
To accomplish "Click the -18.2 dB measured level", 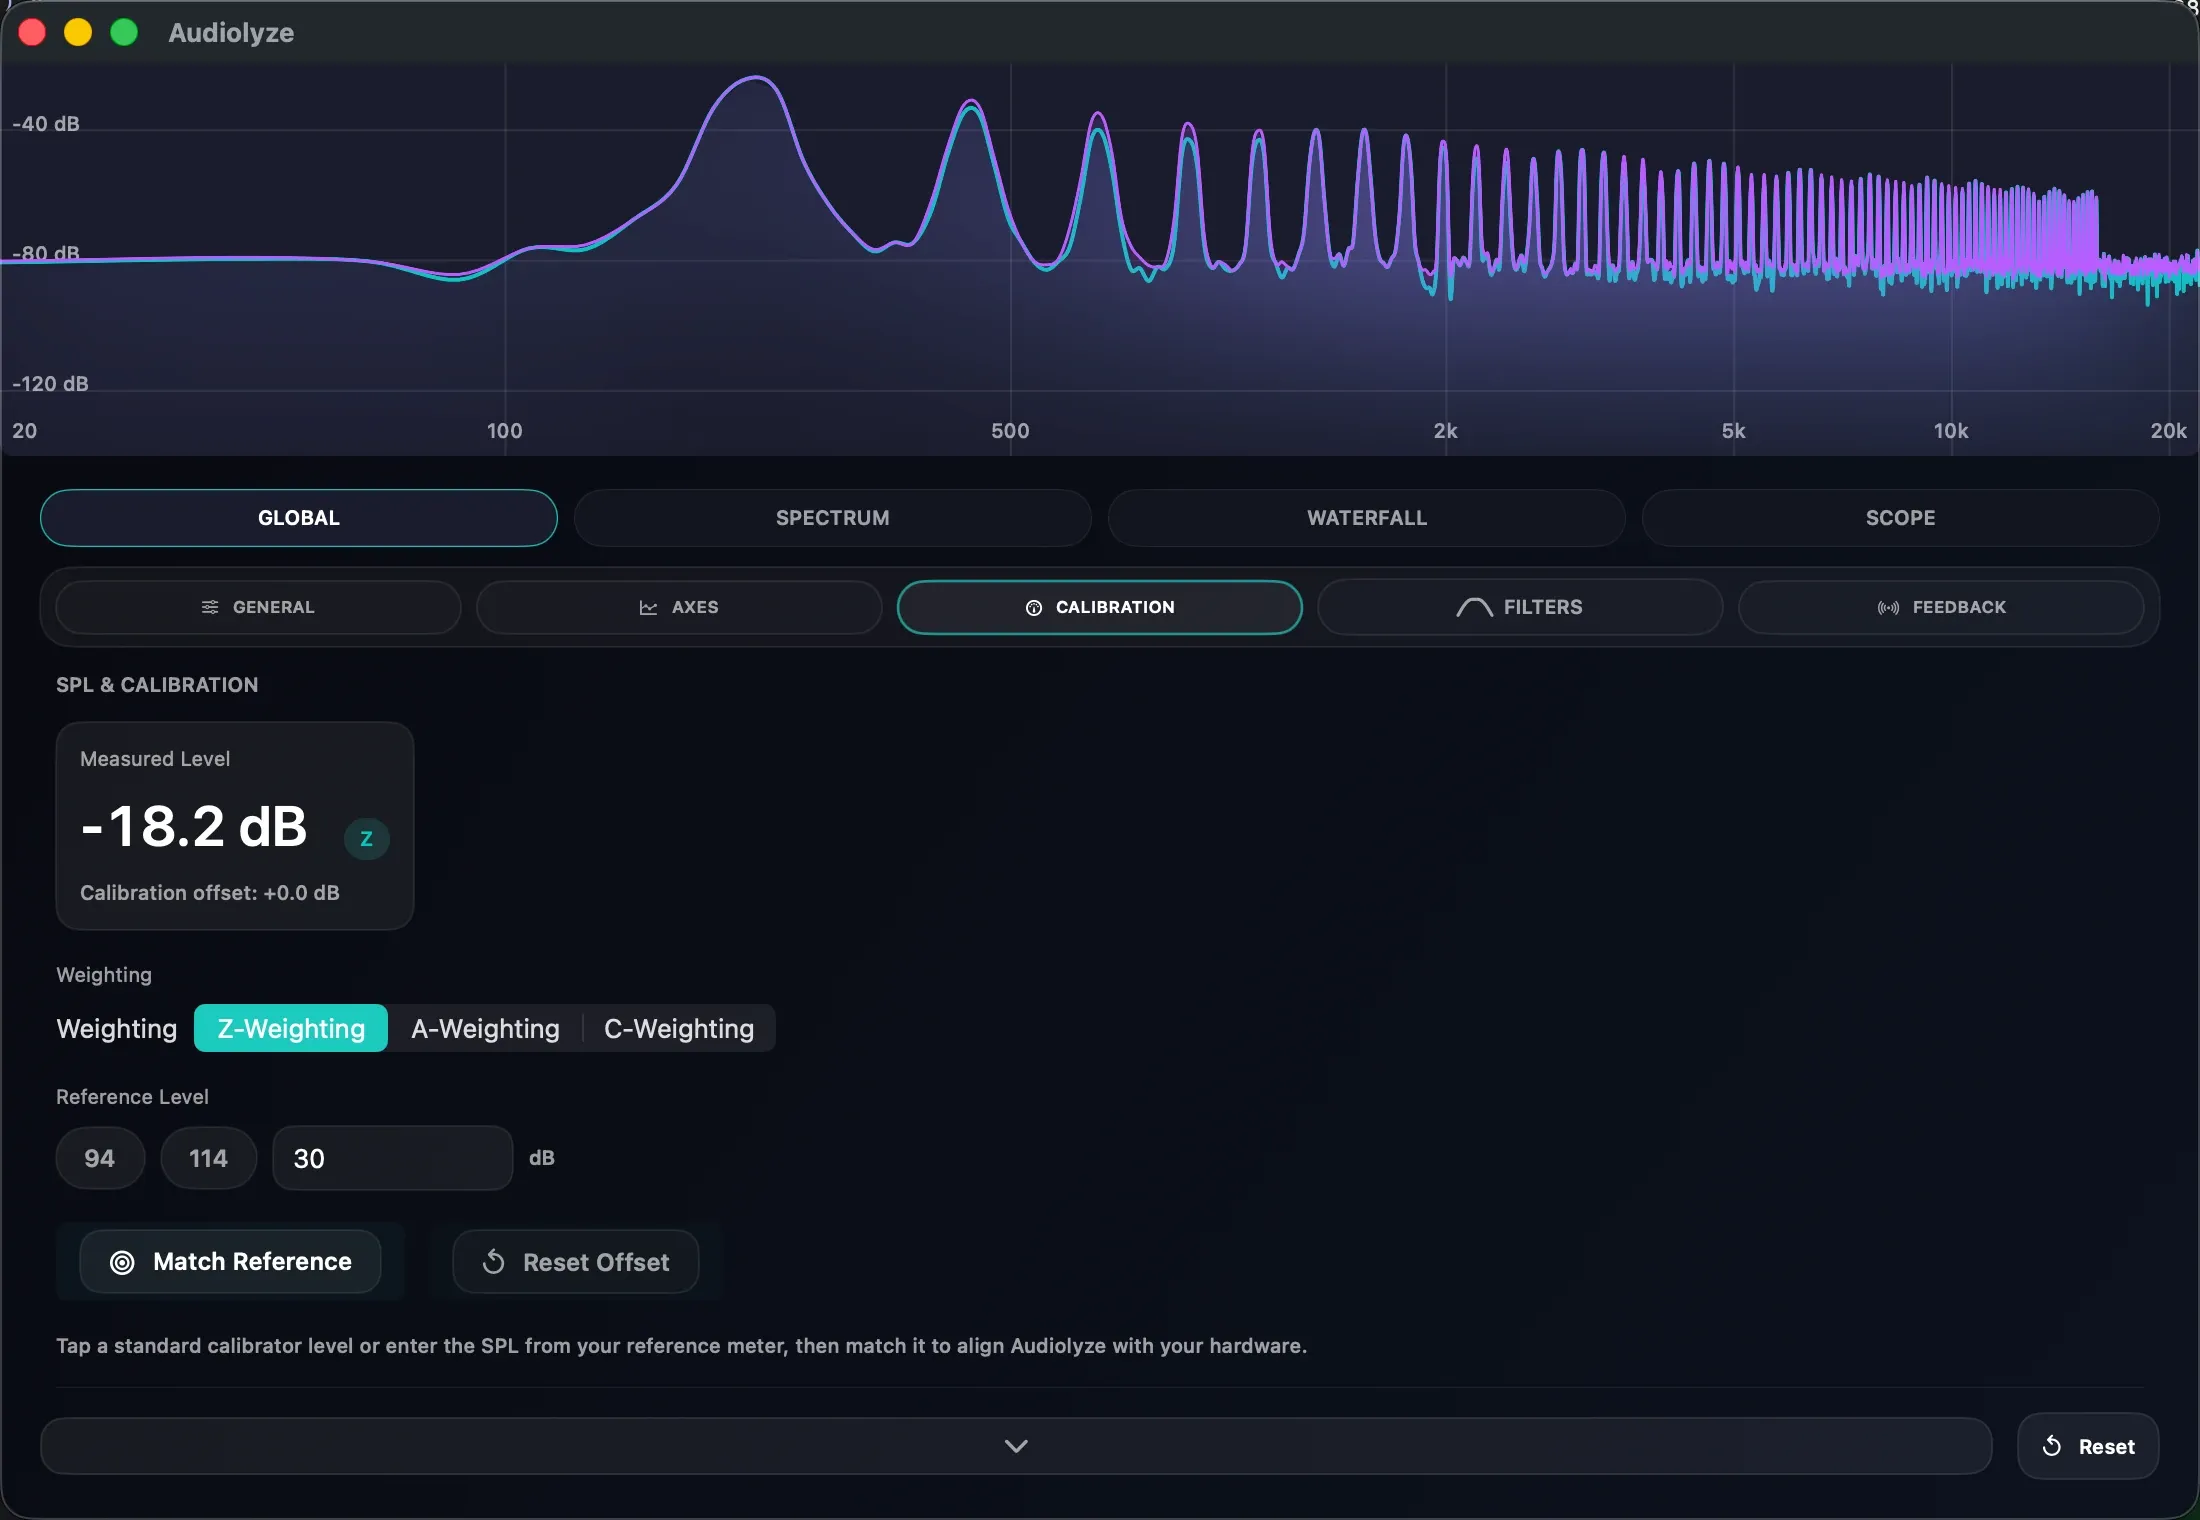I will (193, 827).
